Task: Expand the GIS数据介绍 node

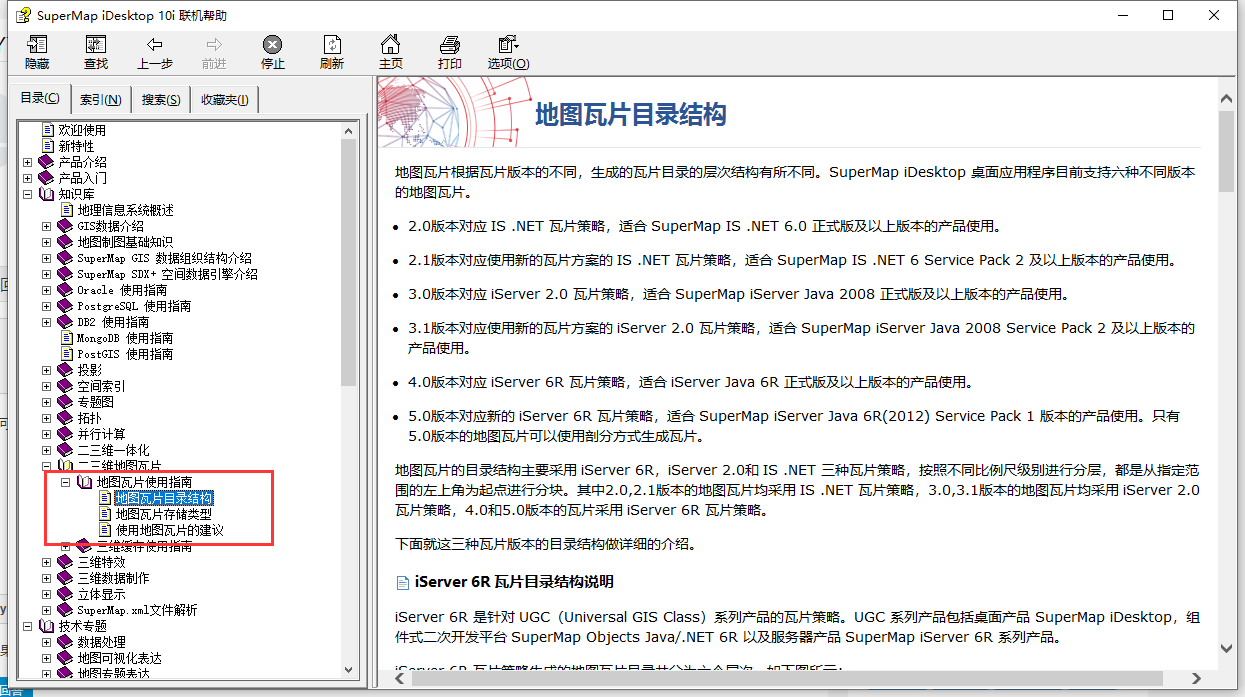Action: click(x=47, y=226)
